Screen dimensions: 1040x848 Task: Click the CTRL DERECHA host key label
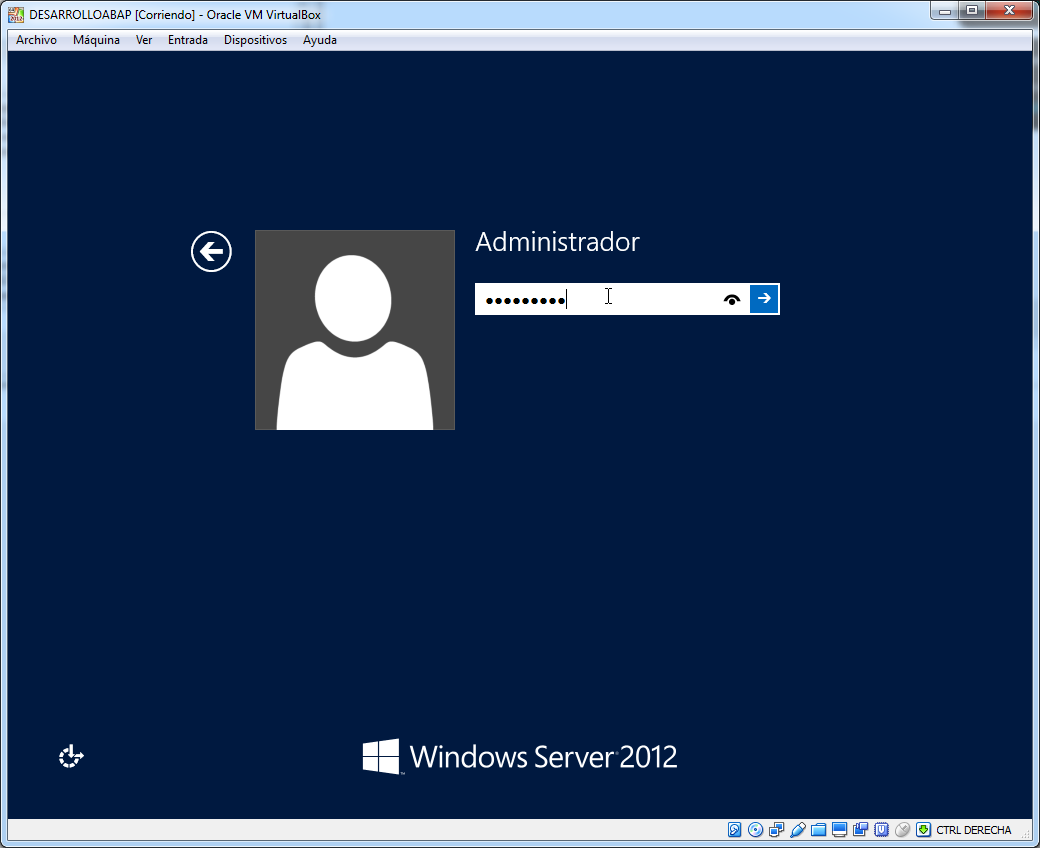coord(974,830)
